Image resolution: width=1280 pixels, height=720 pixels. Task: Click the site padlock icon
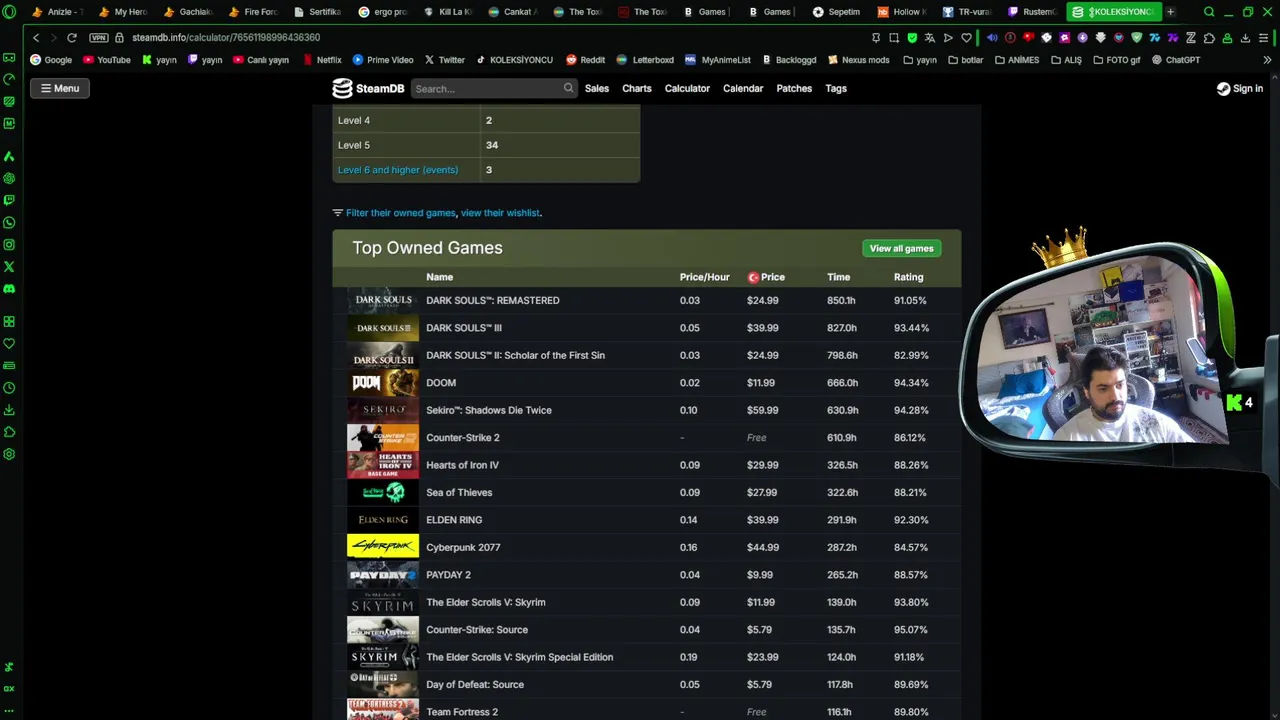(x=120, y=37)
